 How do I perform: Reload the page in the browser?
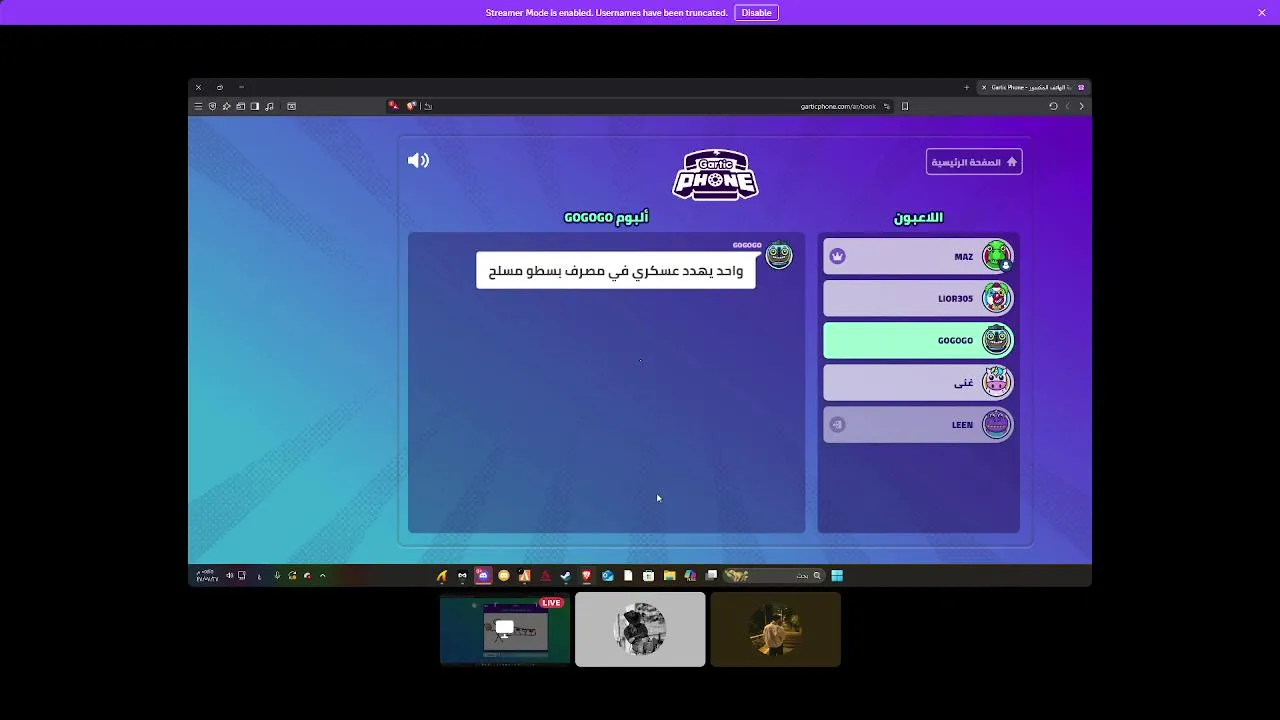pyautogui.click(x=1053, y=106)
